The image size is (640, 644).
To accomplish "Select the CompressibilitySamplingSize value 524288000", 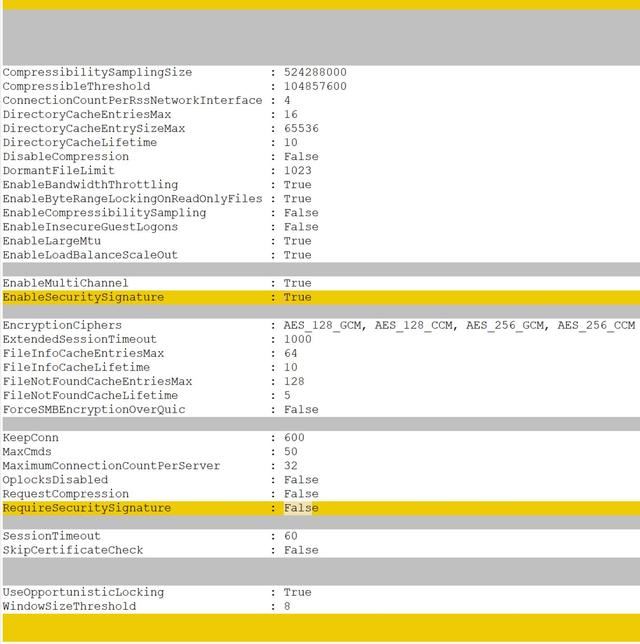I will coord(315,73).
